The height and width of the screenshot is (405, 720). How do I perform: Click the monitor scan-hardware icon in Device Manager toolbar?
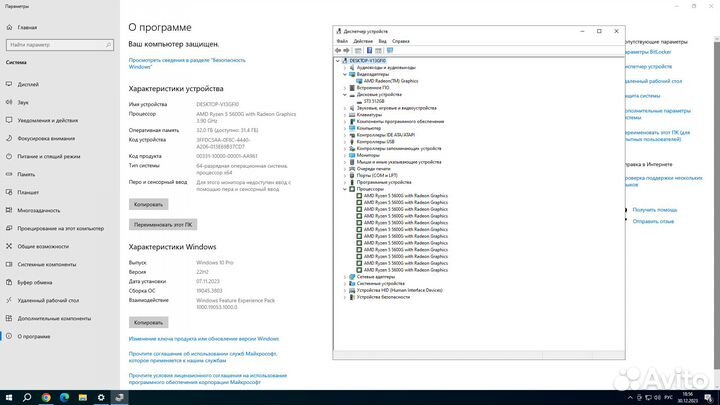pyautogui.click(x=390, y=51)
